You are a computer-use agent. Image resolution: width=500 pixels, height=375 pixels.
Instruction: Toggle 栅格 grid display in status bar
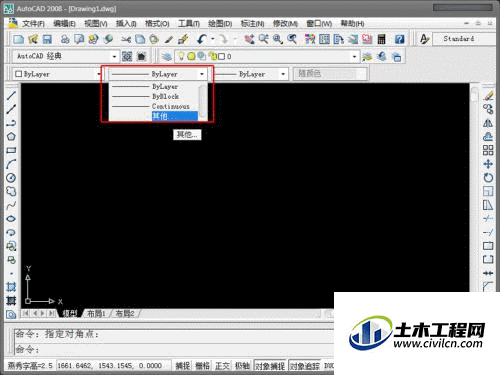click(202, 366)
